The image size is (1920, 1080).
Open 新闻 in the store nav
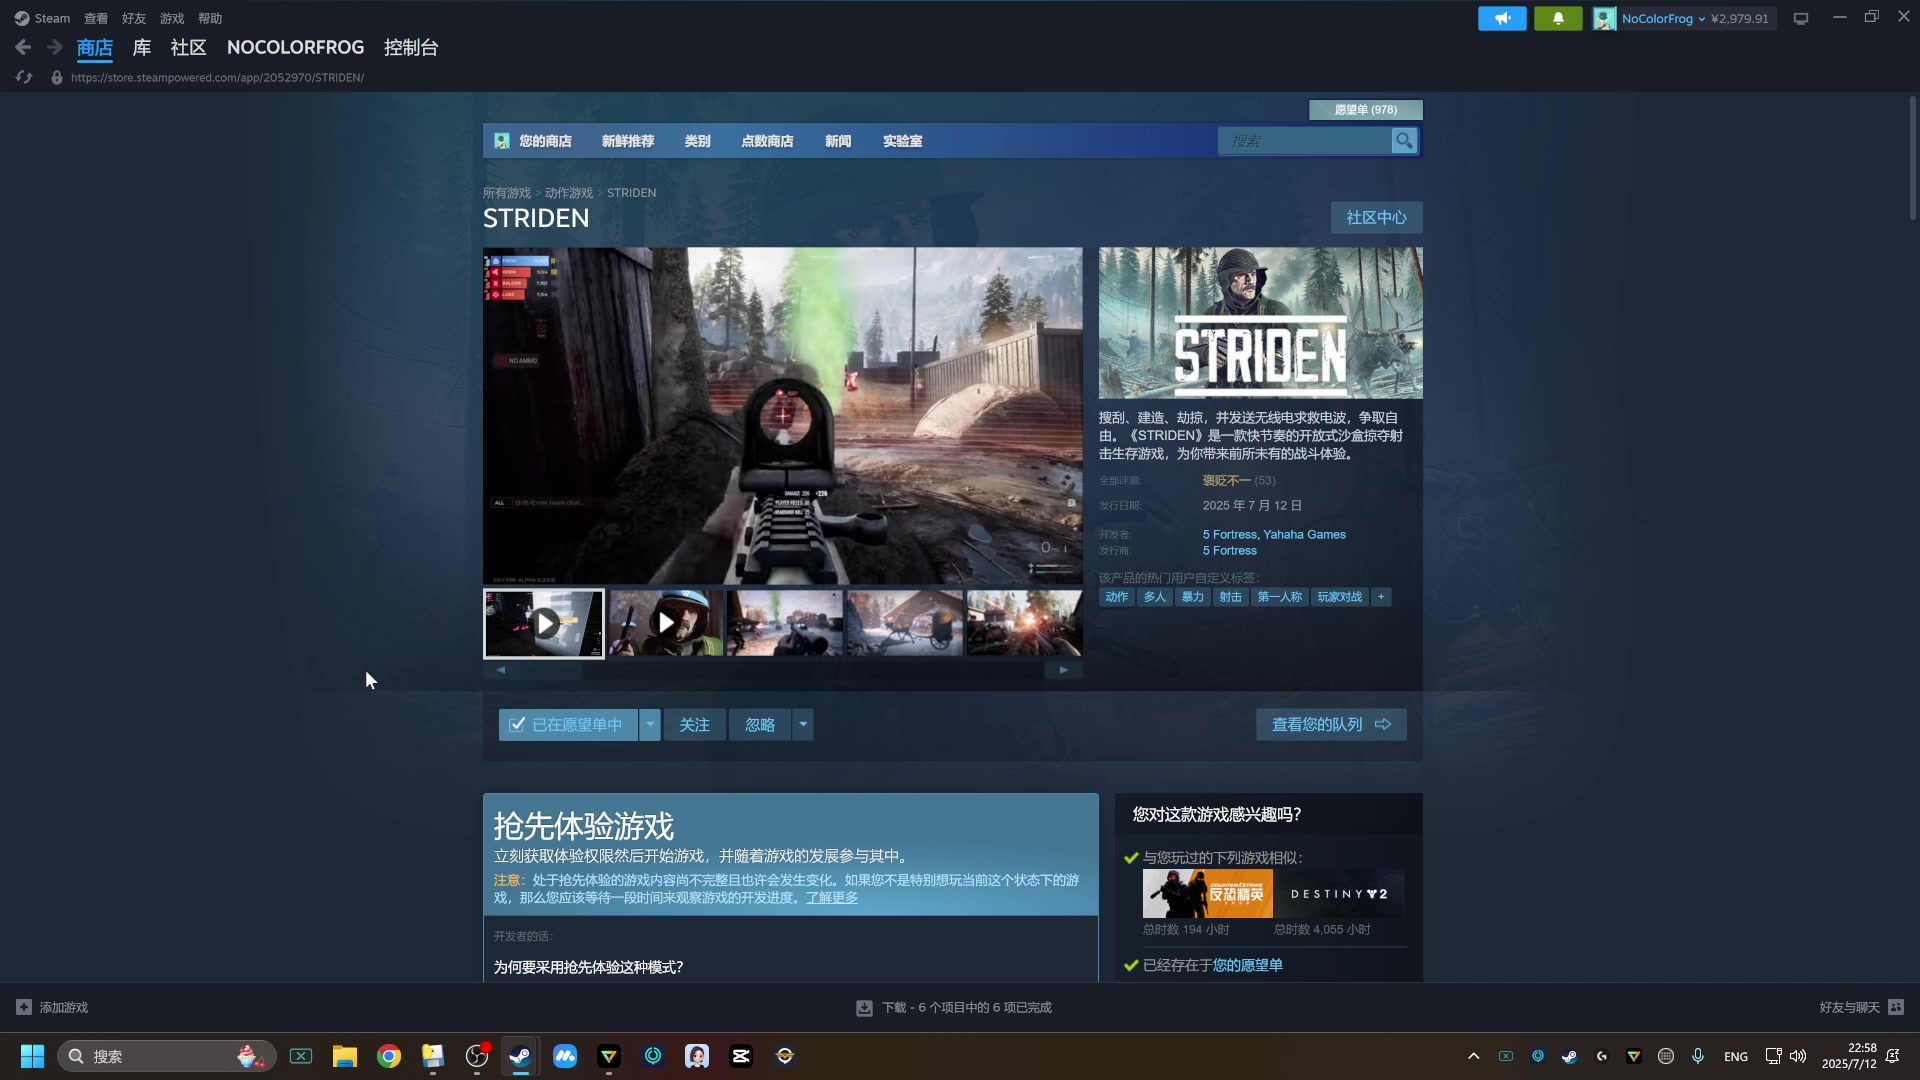click(838, 141)
